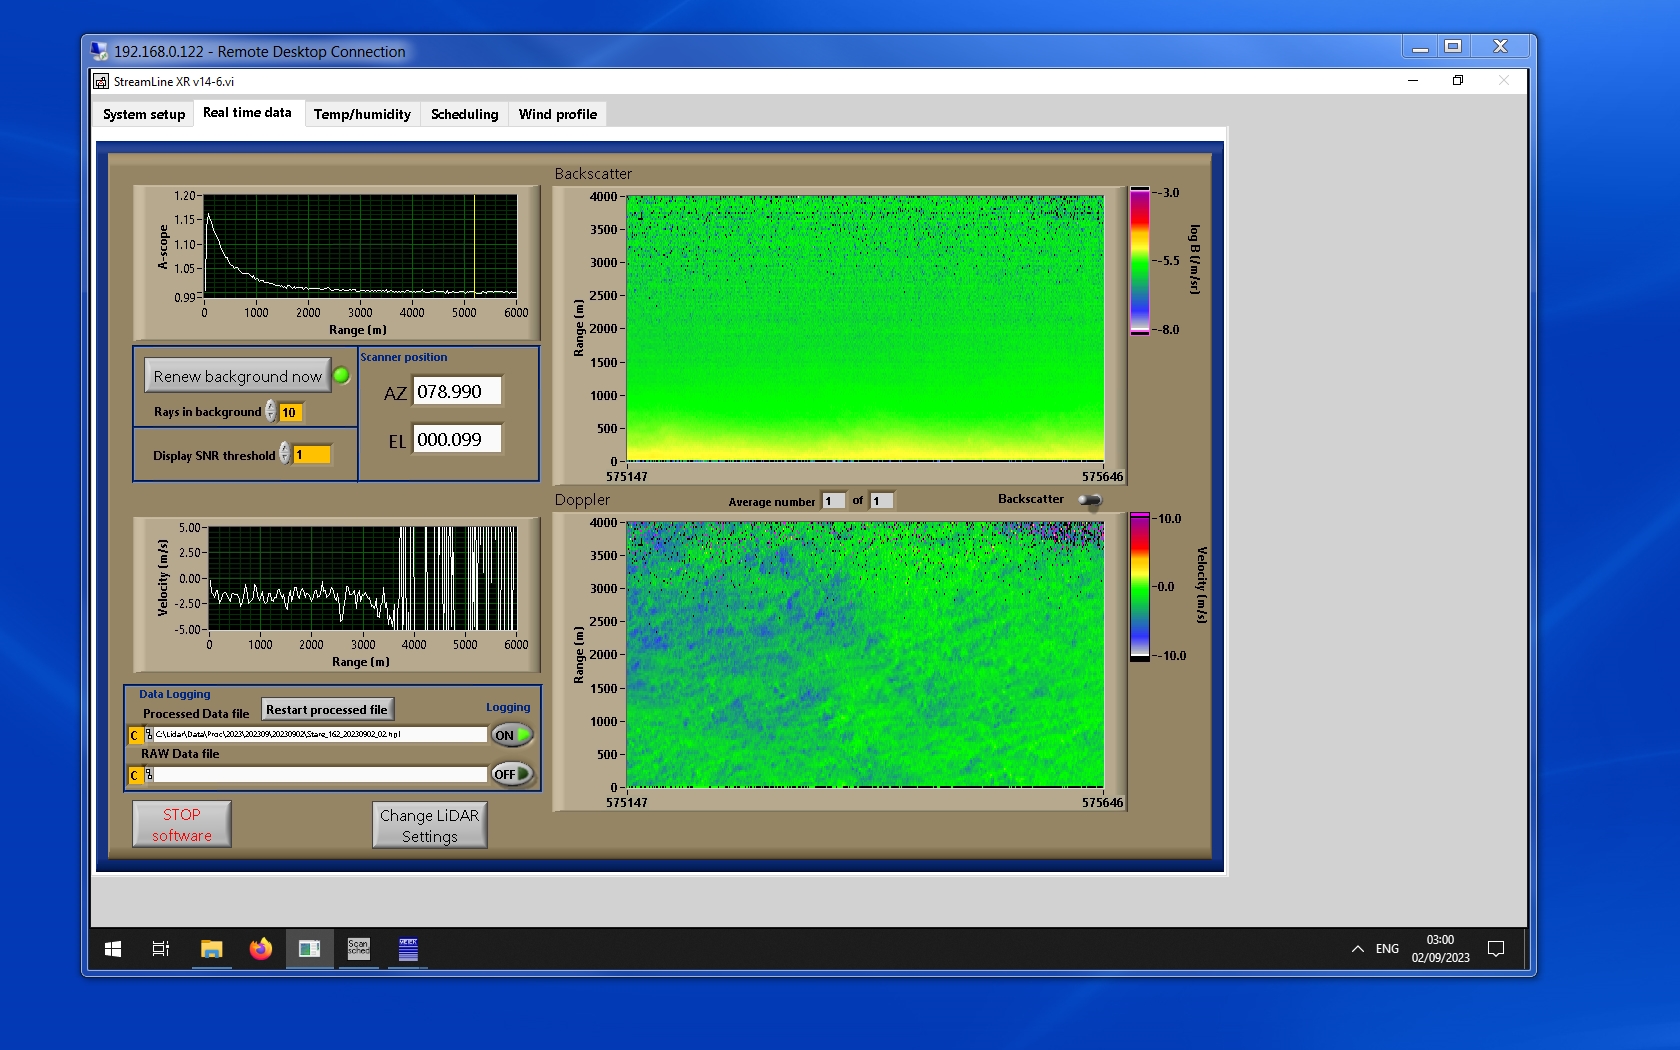Toggle RAW data logging OFF switch
Screen dimensions: 1680x1050
(511, 774)
